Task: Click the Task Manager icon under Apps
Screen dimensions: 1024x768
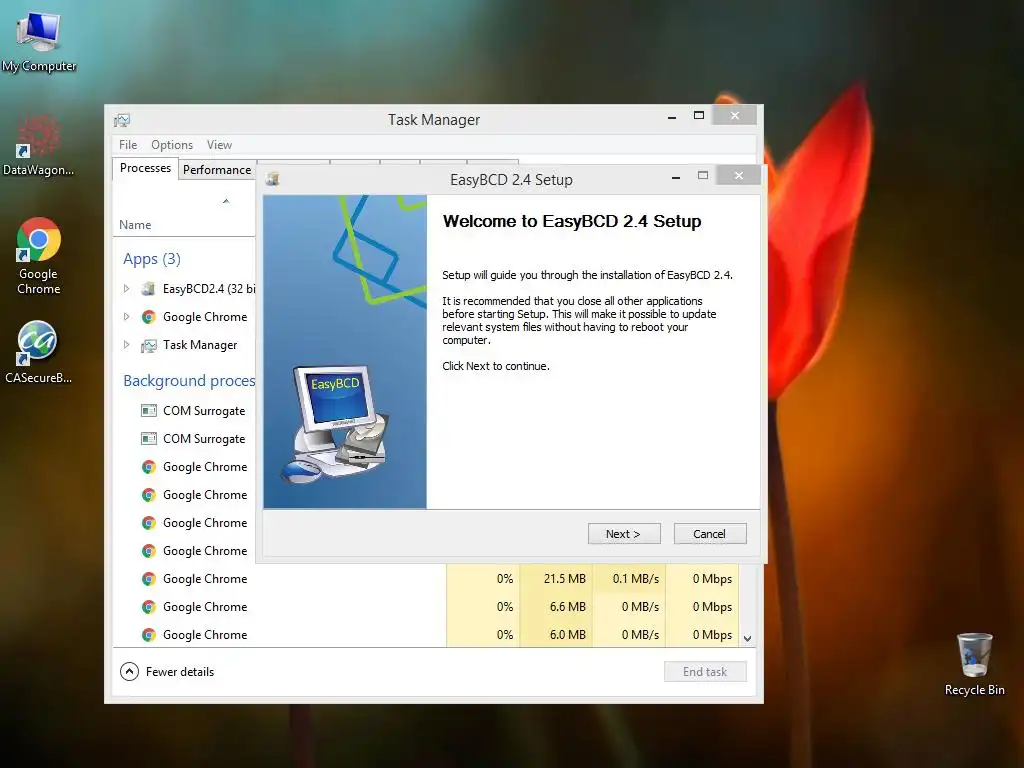Action: [149, 345]
